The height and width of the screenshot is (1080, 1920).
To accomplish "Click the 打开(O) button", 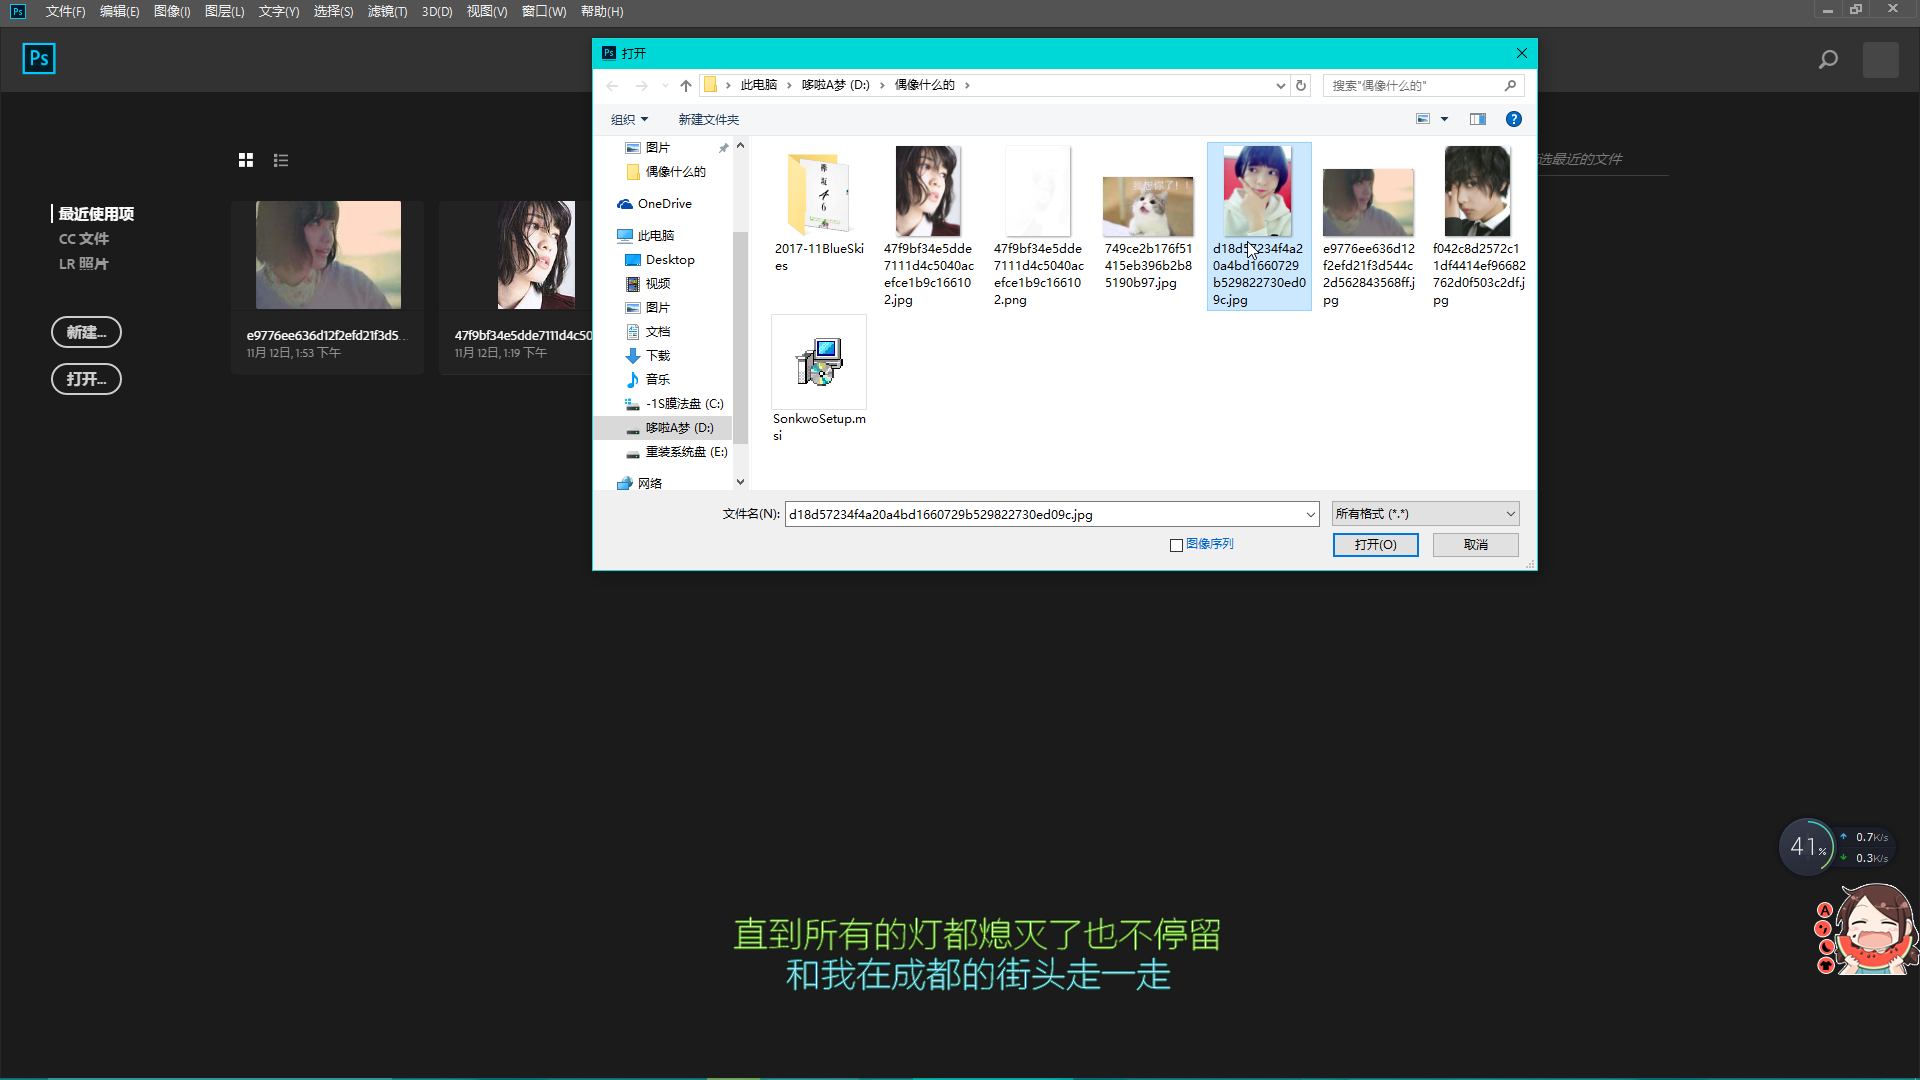I will tap(1375, 545).
